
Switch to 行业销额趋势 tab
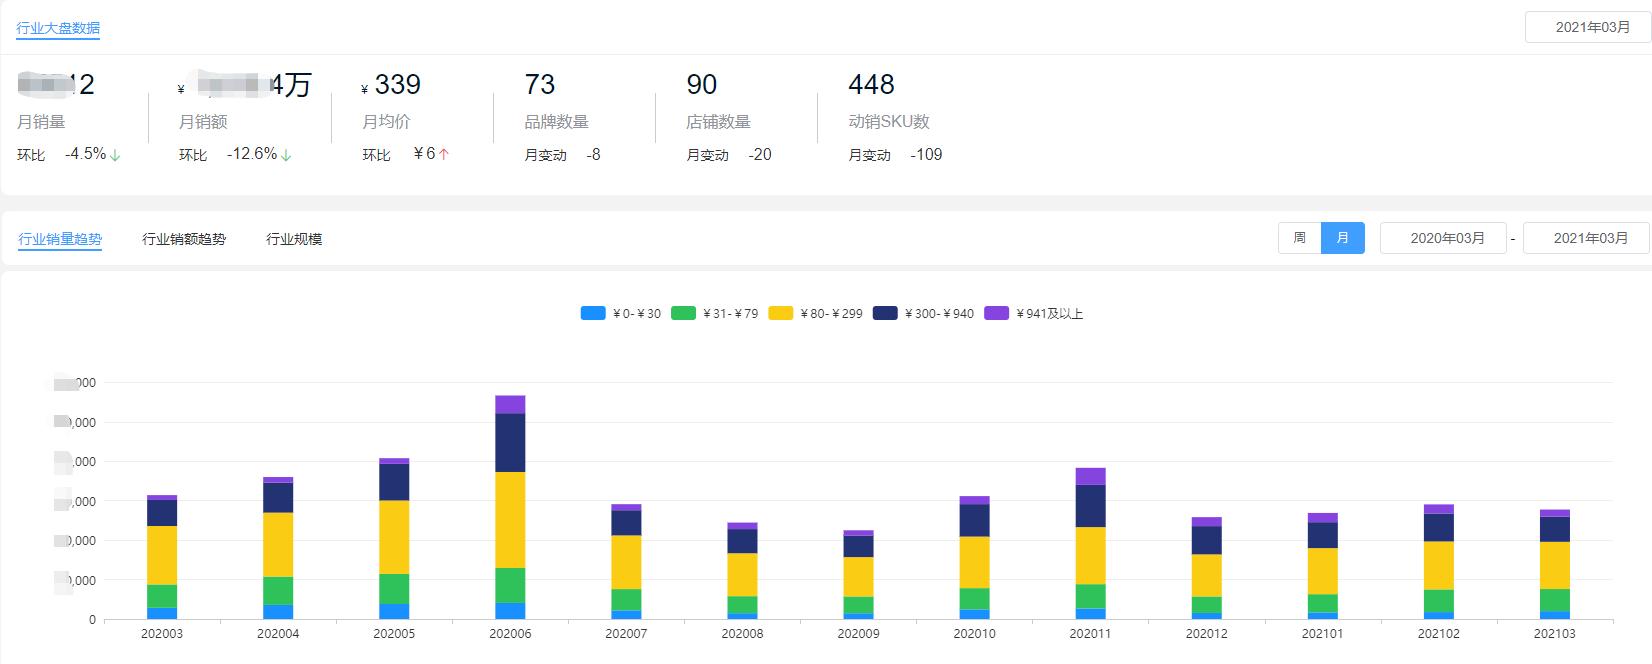[184, 239]
